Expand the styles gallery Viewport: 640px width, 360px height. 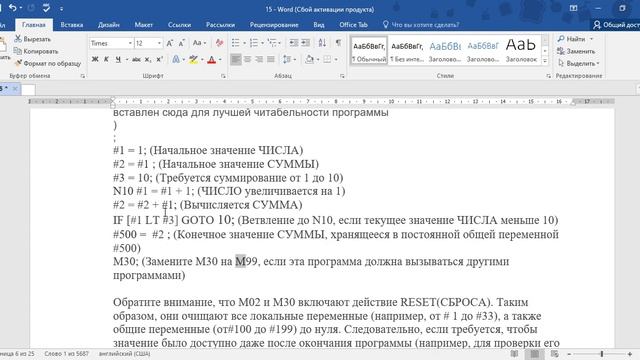click(544, 60)
